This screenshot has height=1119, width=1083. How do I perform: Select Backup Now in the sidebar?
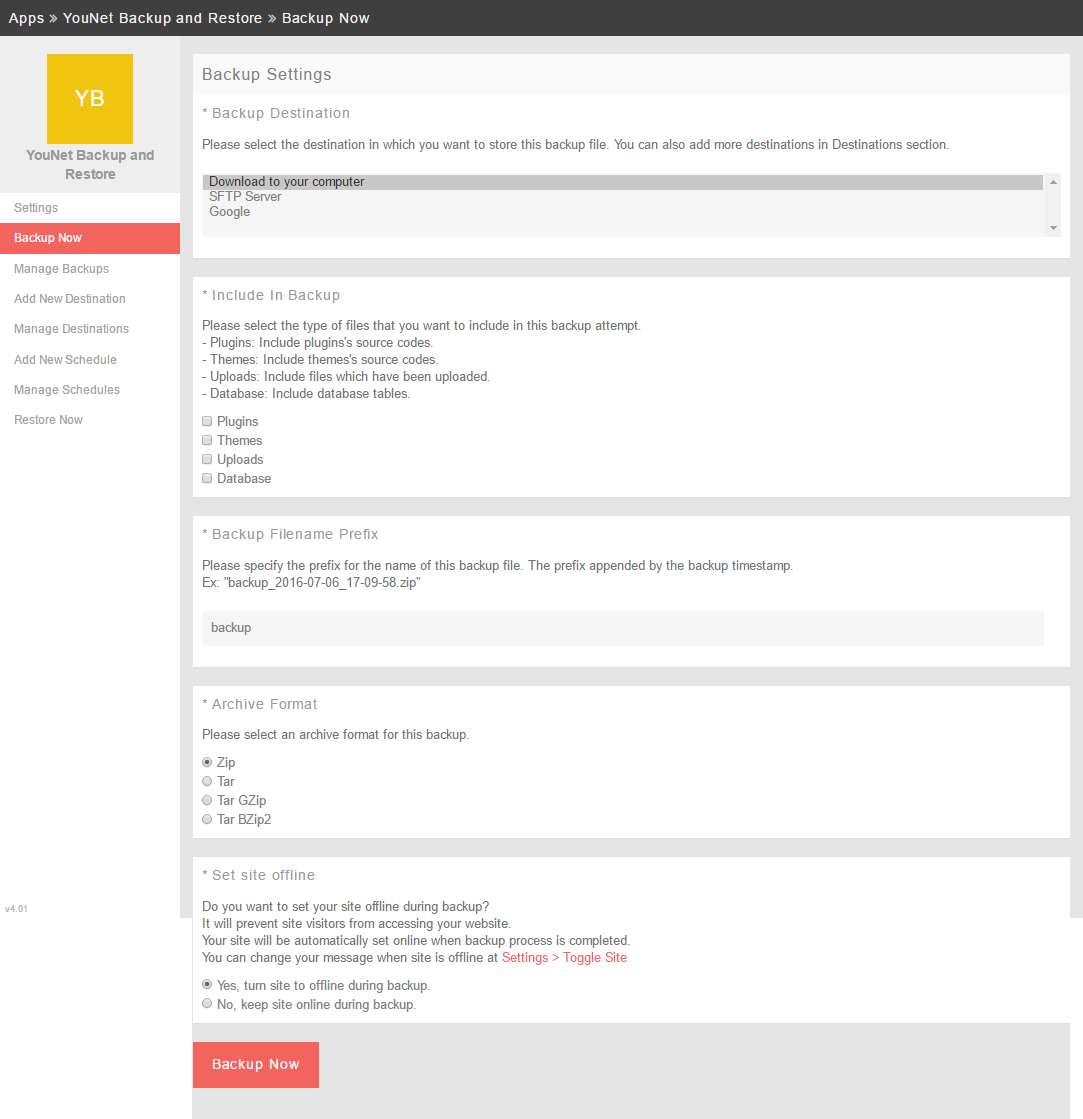tap(90, 238)
